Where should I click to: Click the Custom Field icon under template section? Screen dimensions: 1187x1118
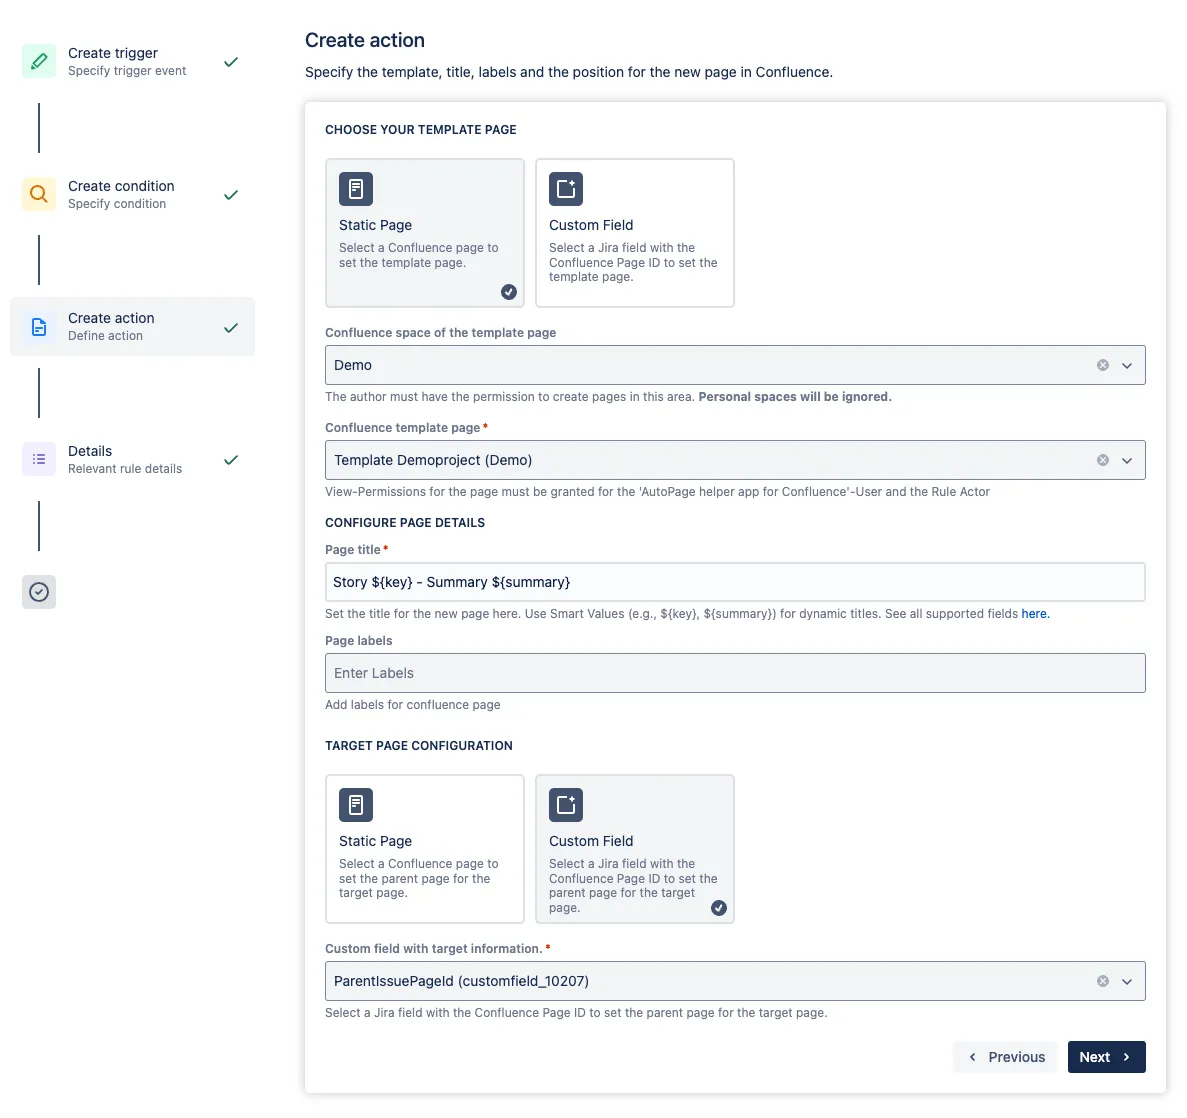pos(565,188)
